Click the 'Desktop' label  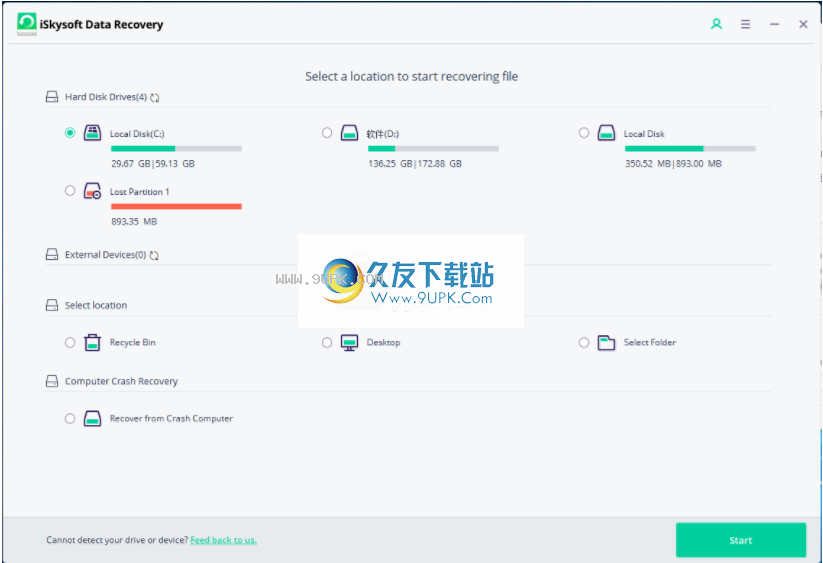(383, 342)
